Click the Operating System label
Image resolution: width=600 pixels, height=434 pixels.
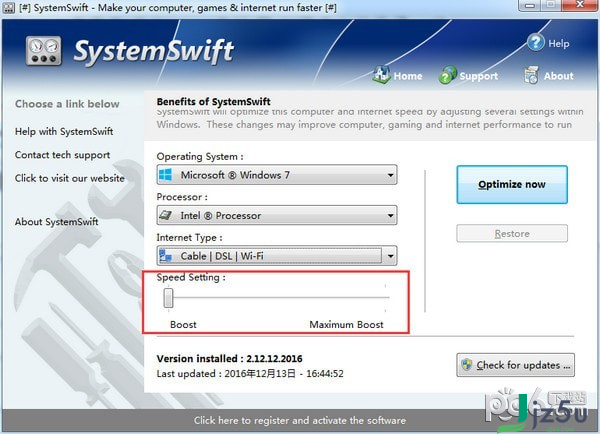(200, 157)
